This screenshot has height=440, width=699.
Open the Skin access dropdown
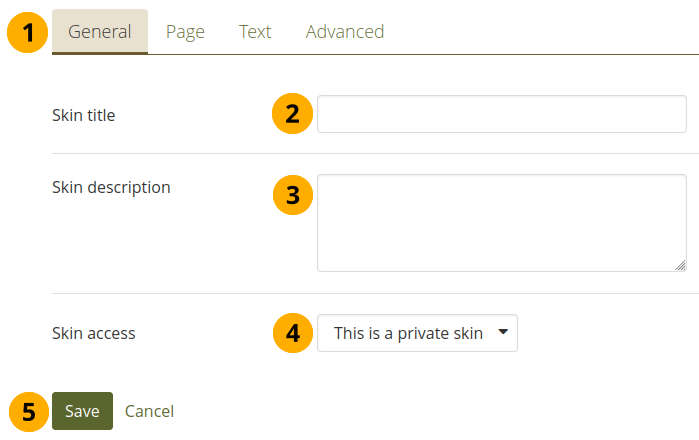point(417,333)
